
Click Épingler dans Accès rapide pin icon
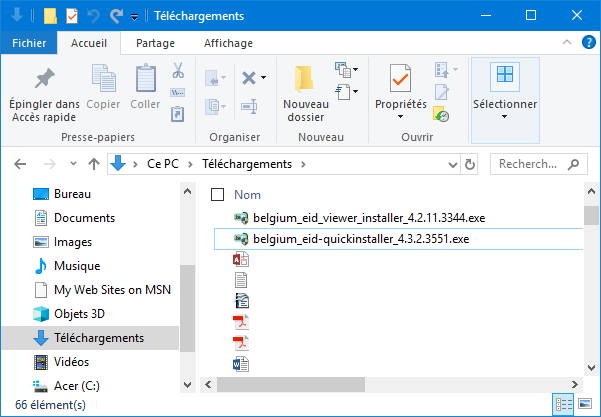click(x=44, y=79)
